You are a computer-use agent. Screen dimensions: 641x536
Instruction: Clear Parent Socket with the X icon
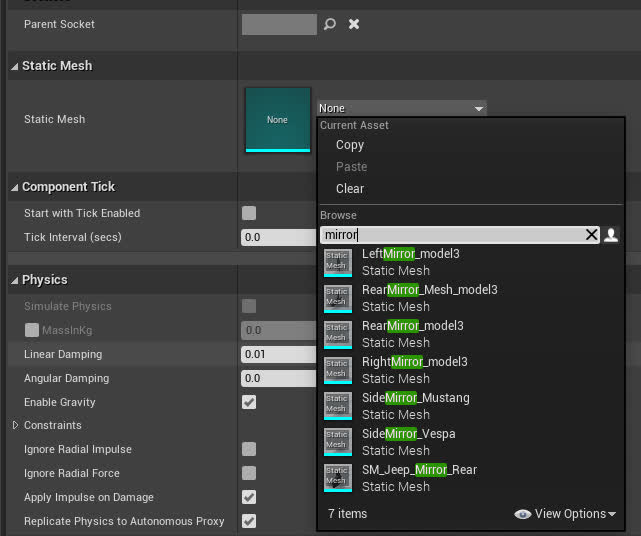[x=354, y=24]
